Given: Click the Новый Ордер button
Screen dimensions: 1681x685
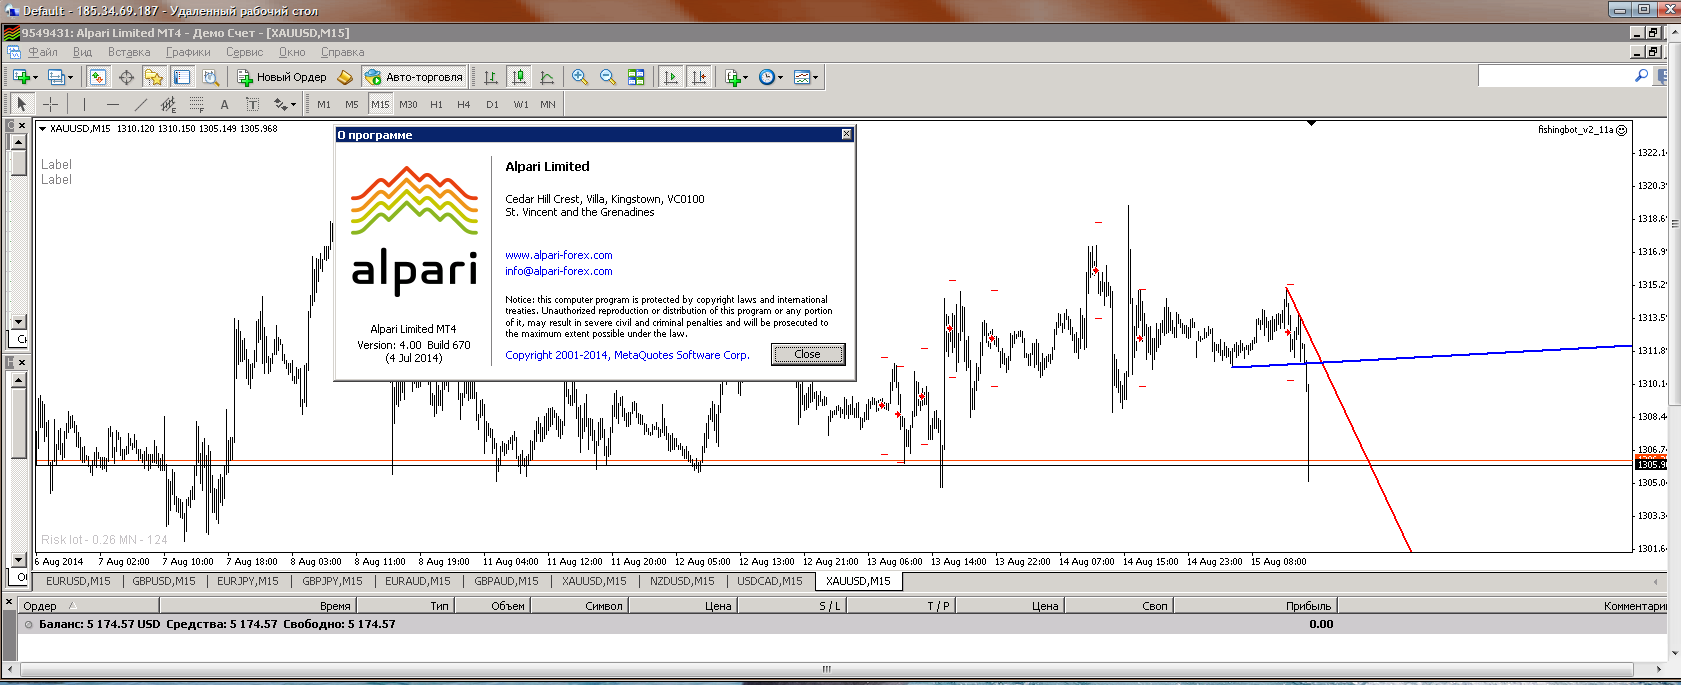Looking at the screenshot, I should (282, 77).
